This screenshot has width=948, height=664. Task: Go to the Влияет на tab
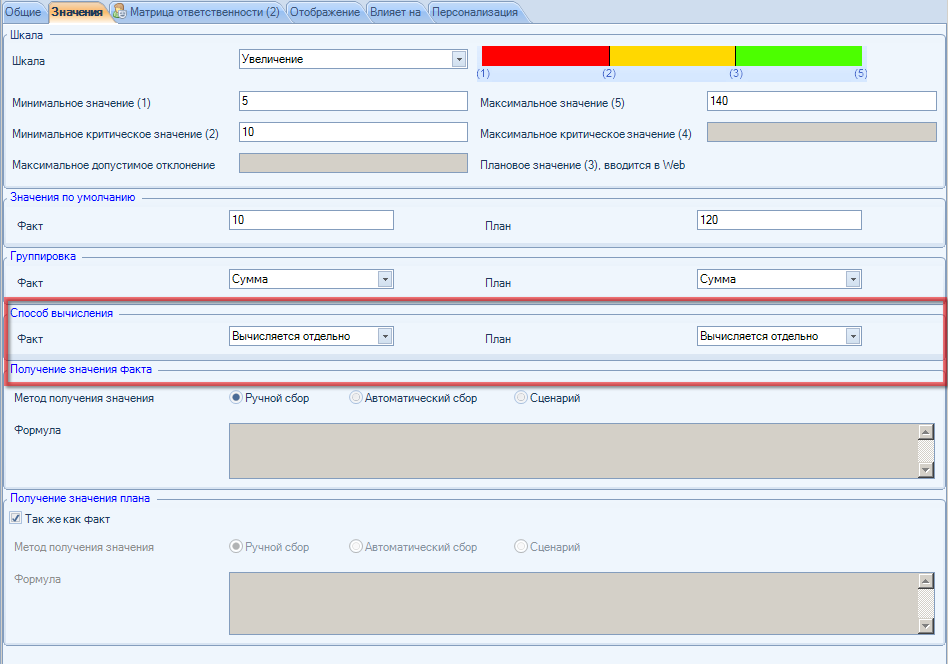click(x=396, y=12)
